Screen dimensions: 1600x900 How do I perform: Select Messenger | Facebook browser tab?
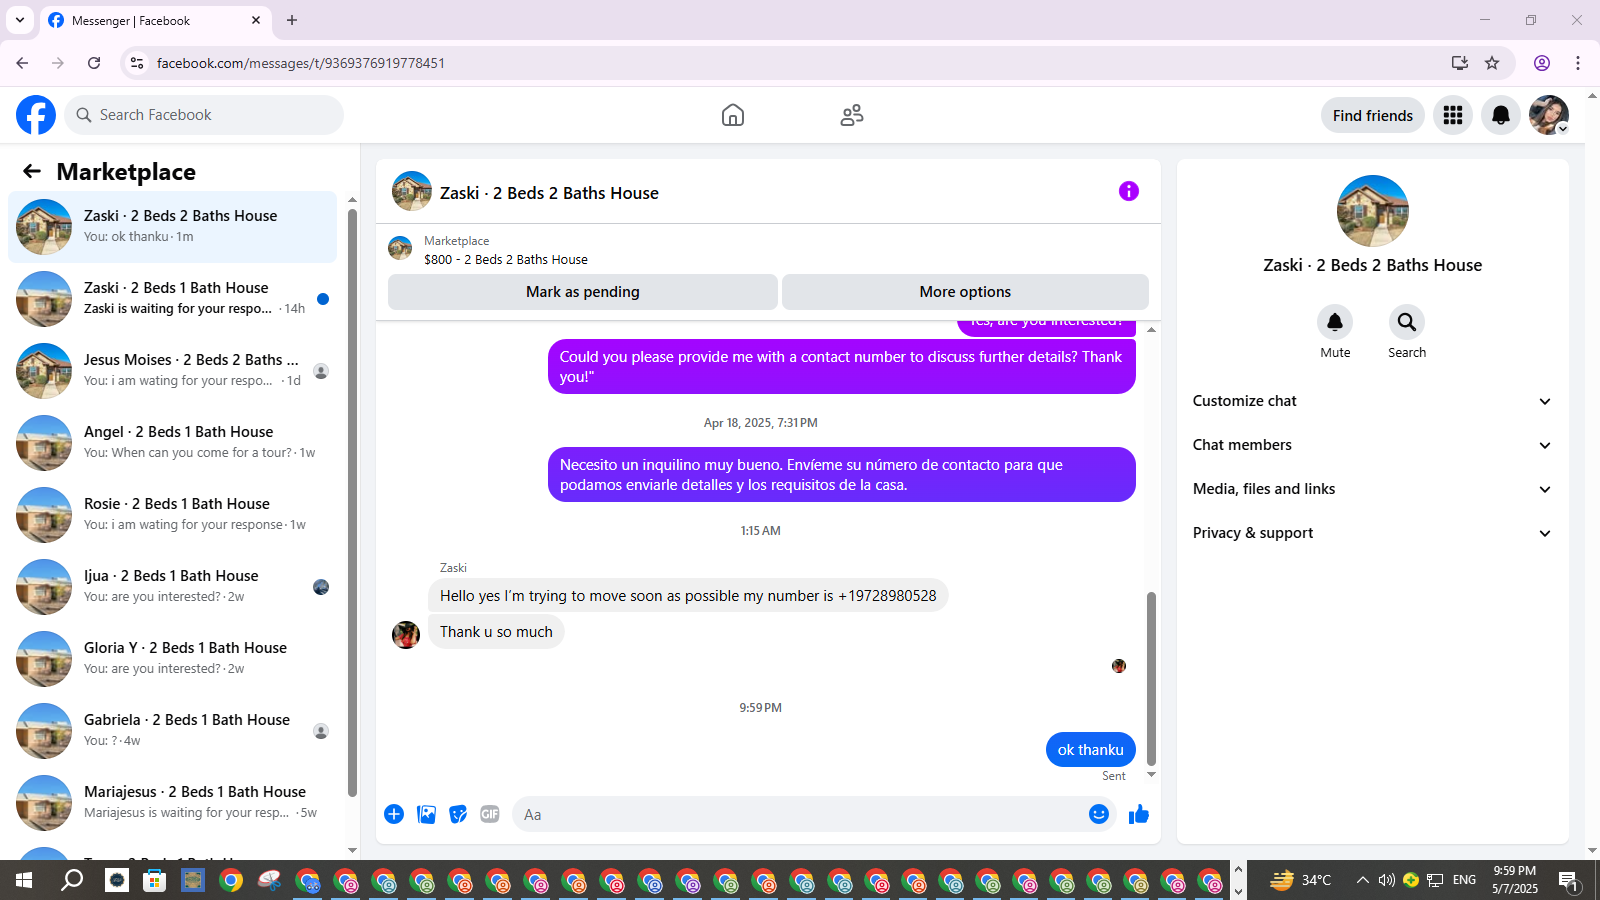point(155,20)
